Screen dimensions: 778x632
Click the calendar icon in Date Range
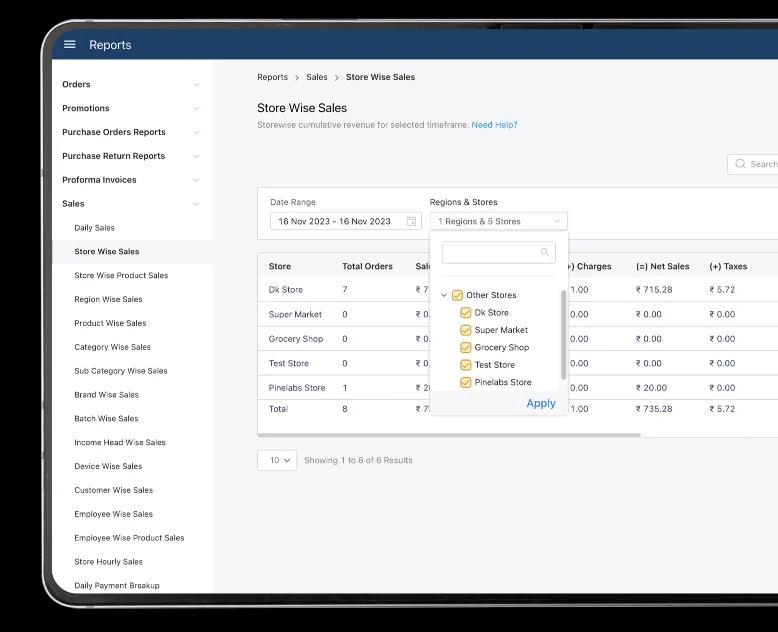click(411, 221)
